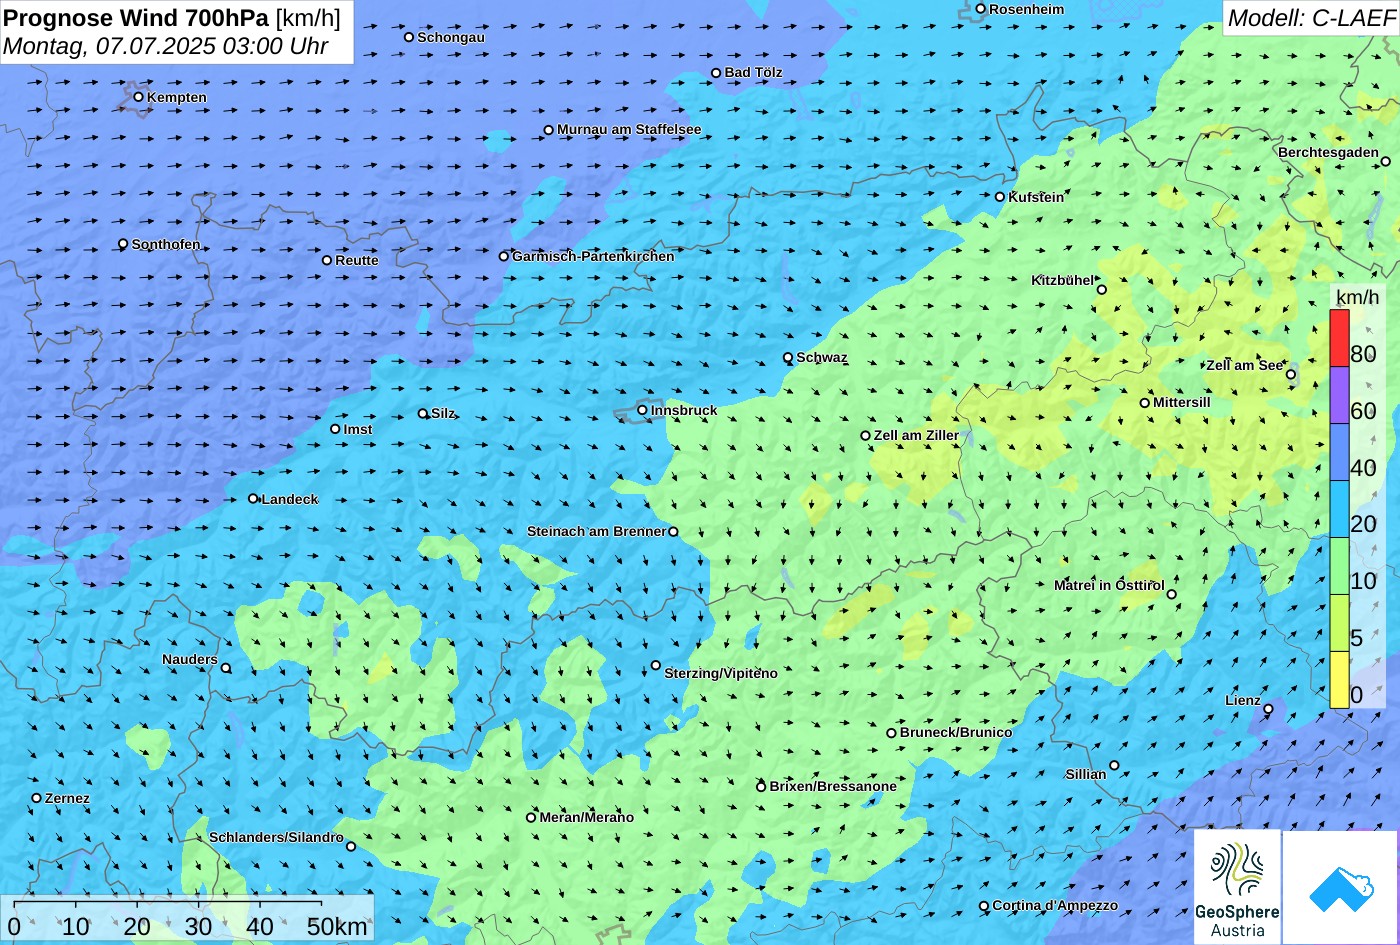Click the blue cloud arrow logo
Screen dimensions: 1400x945
pos(1341,887)
